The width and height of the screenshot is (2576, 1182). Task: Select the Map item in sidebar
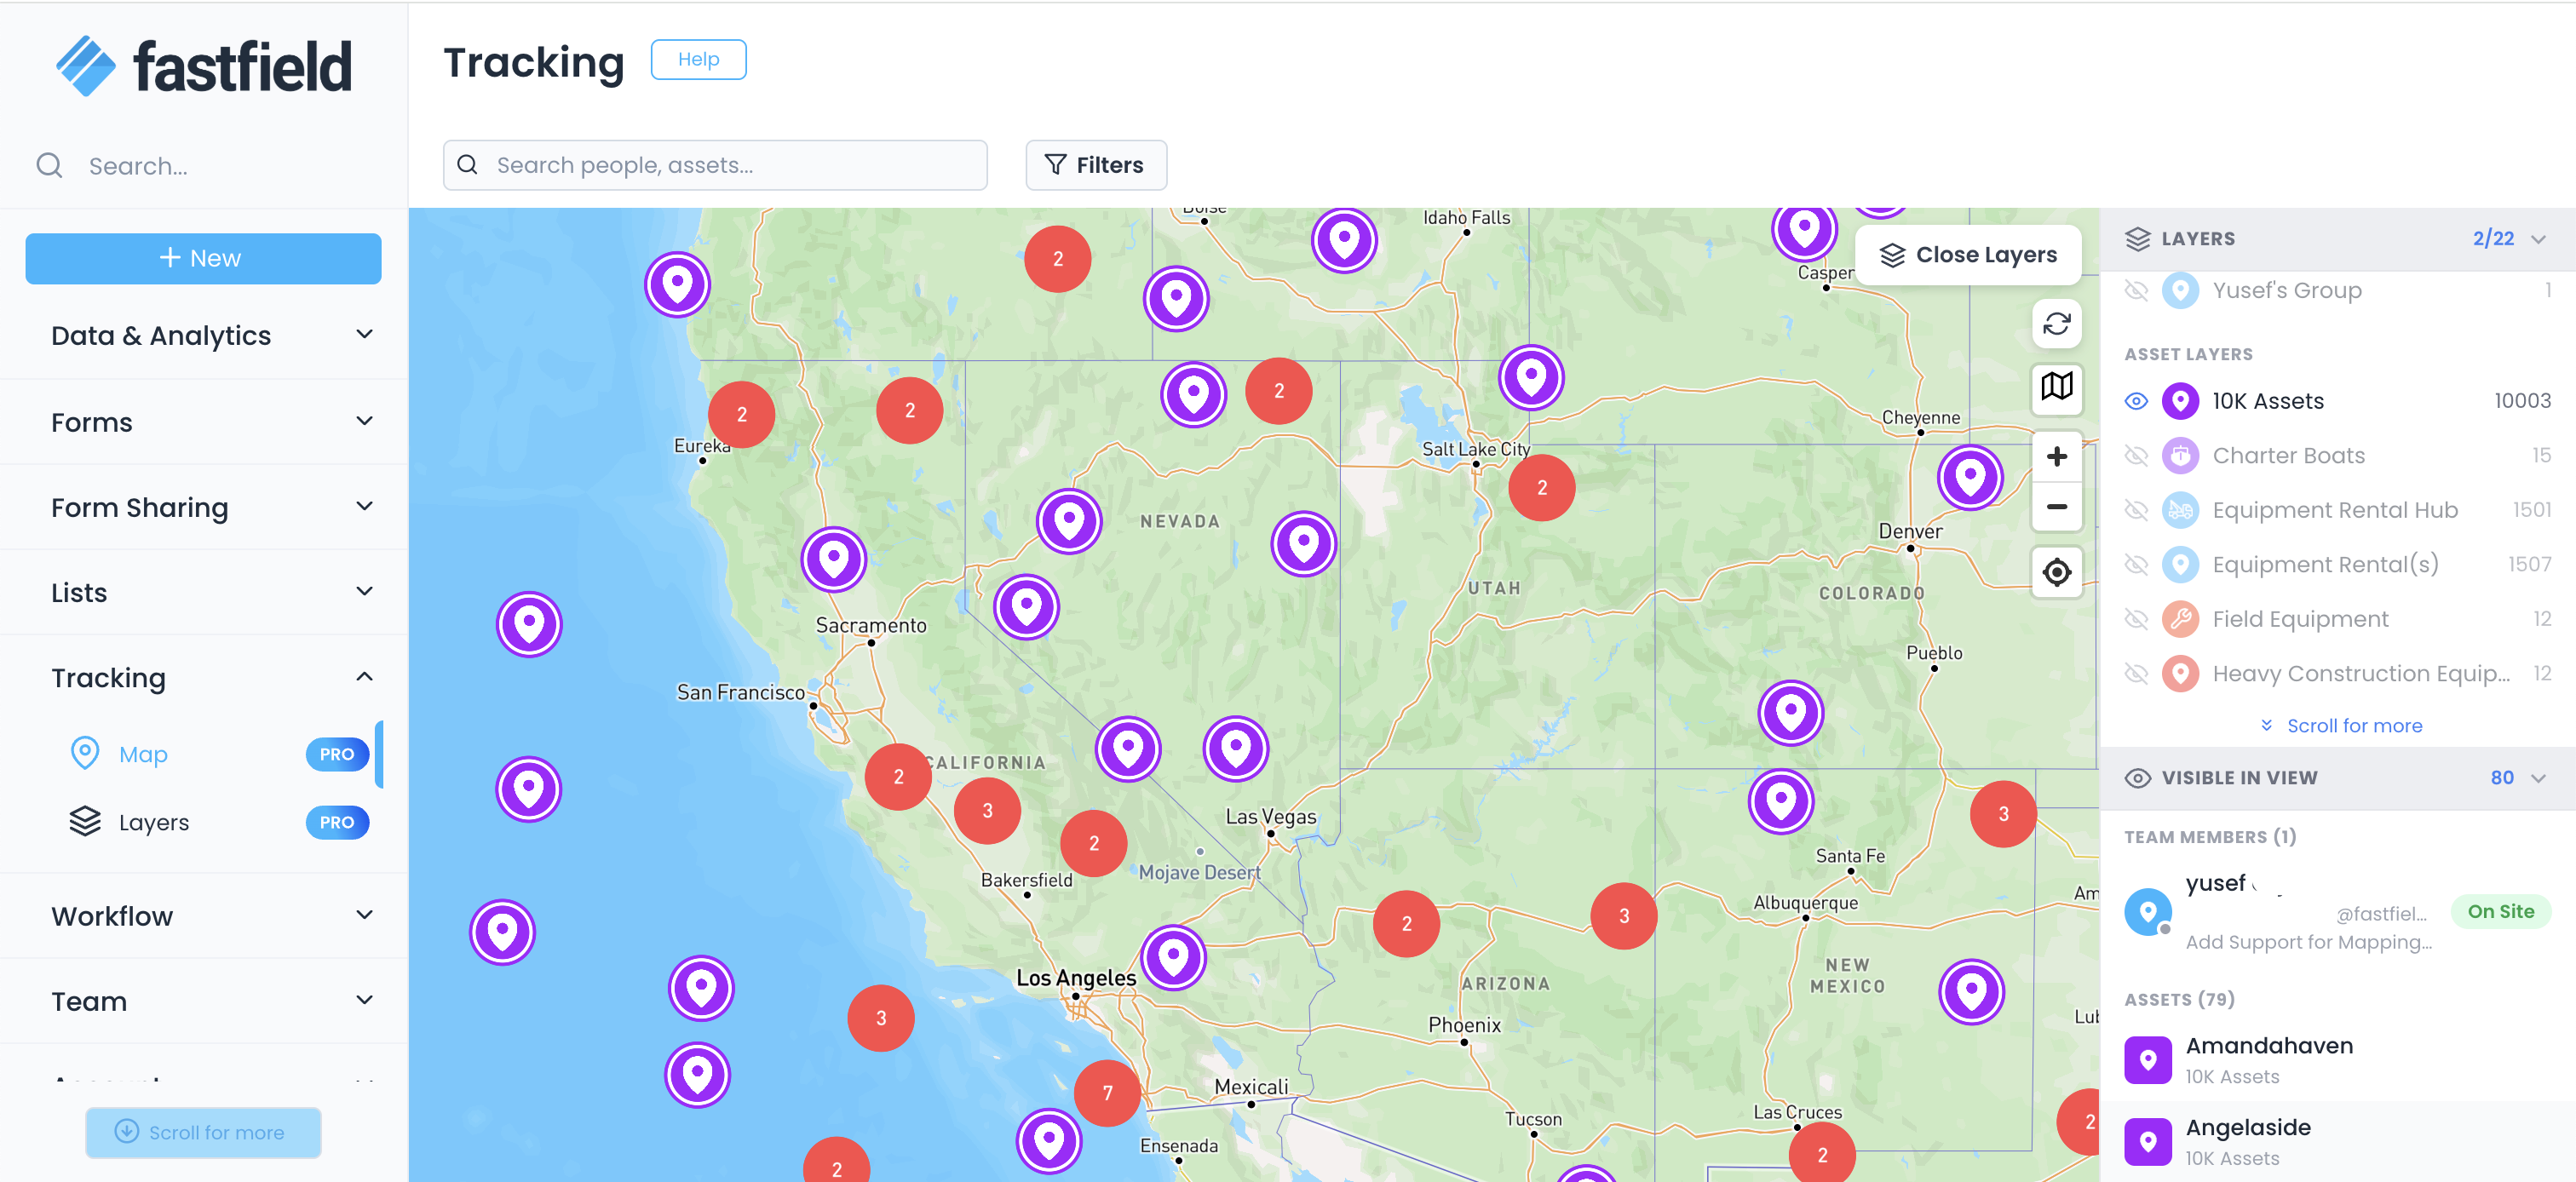click(143, 754)
